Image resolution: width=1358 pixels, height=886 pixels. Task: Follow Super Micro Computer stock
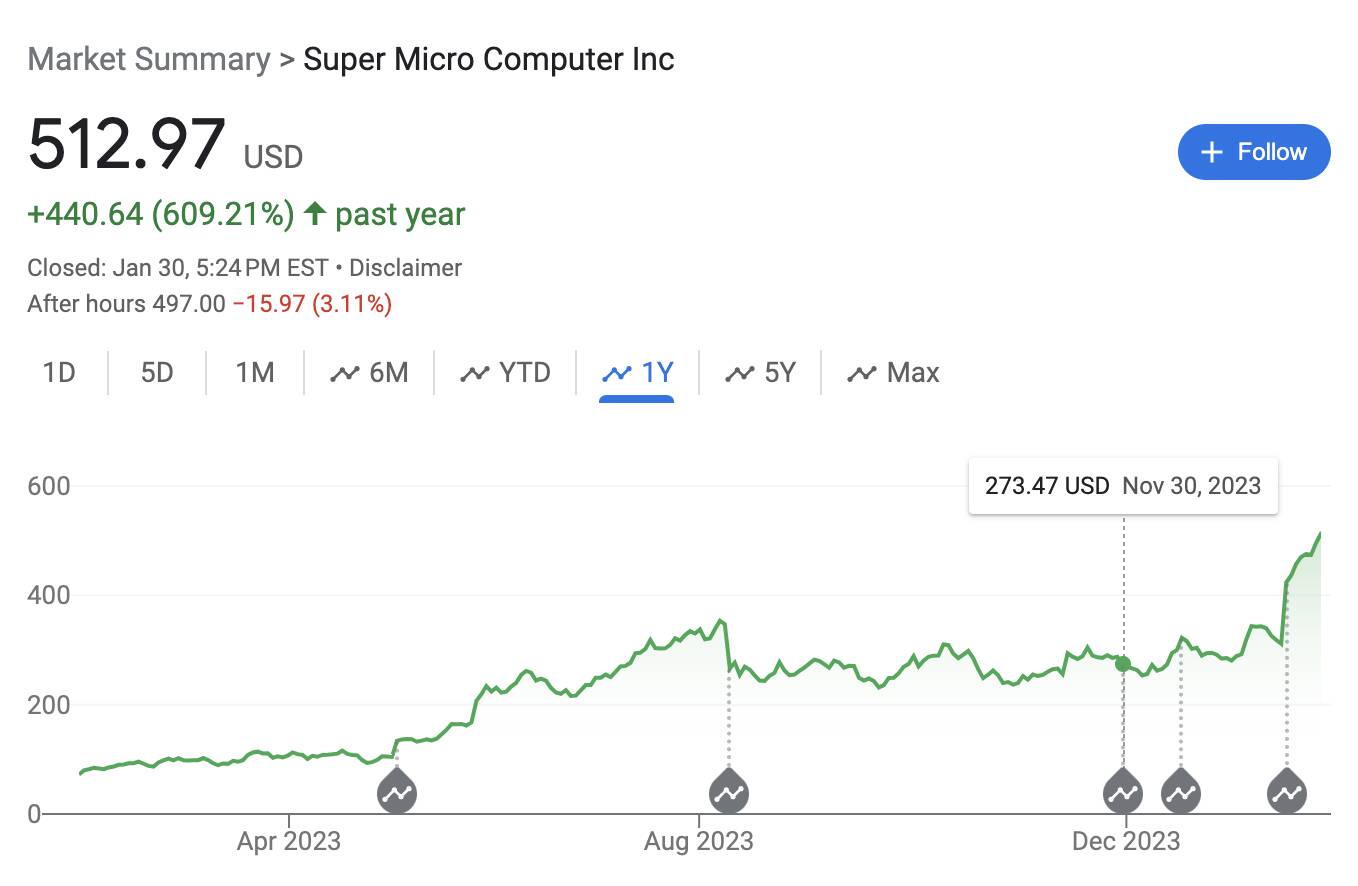(x=1254, y=152)
